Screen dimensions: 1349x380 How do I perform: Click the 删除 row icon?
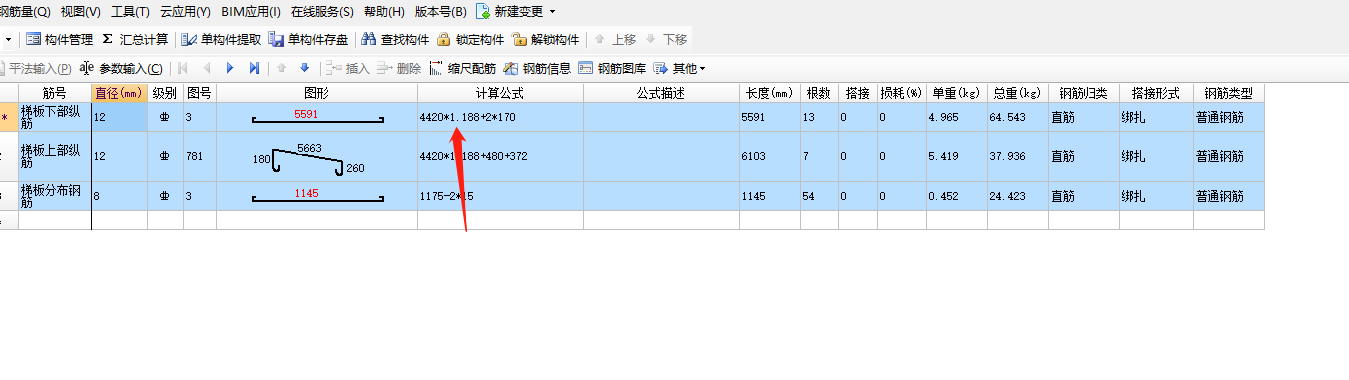tap(385, 68)
